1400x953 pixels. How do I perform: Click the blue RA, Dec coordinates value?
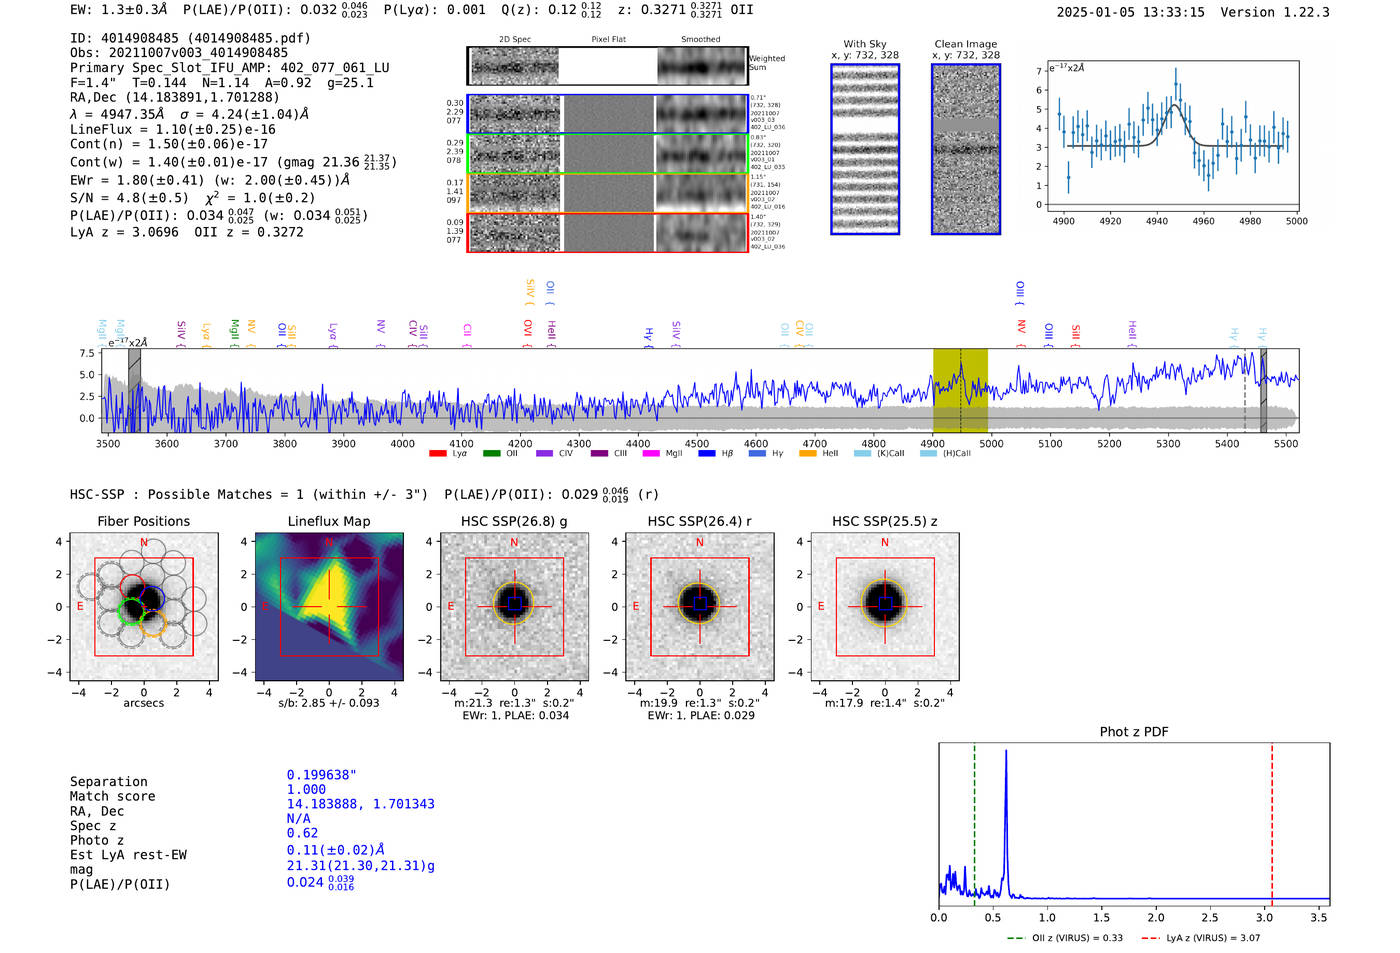click(360, 804)
